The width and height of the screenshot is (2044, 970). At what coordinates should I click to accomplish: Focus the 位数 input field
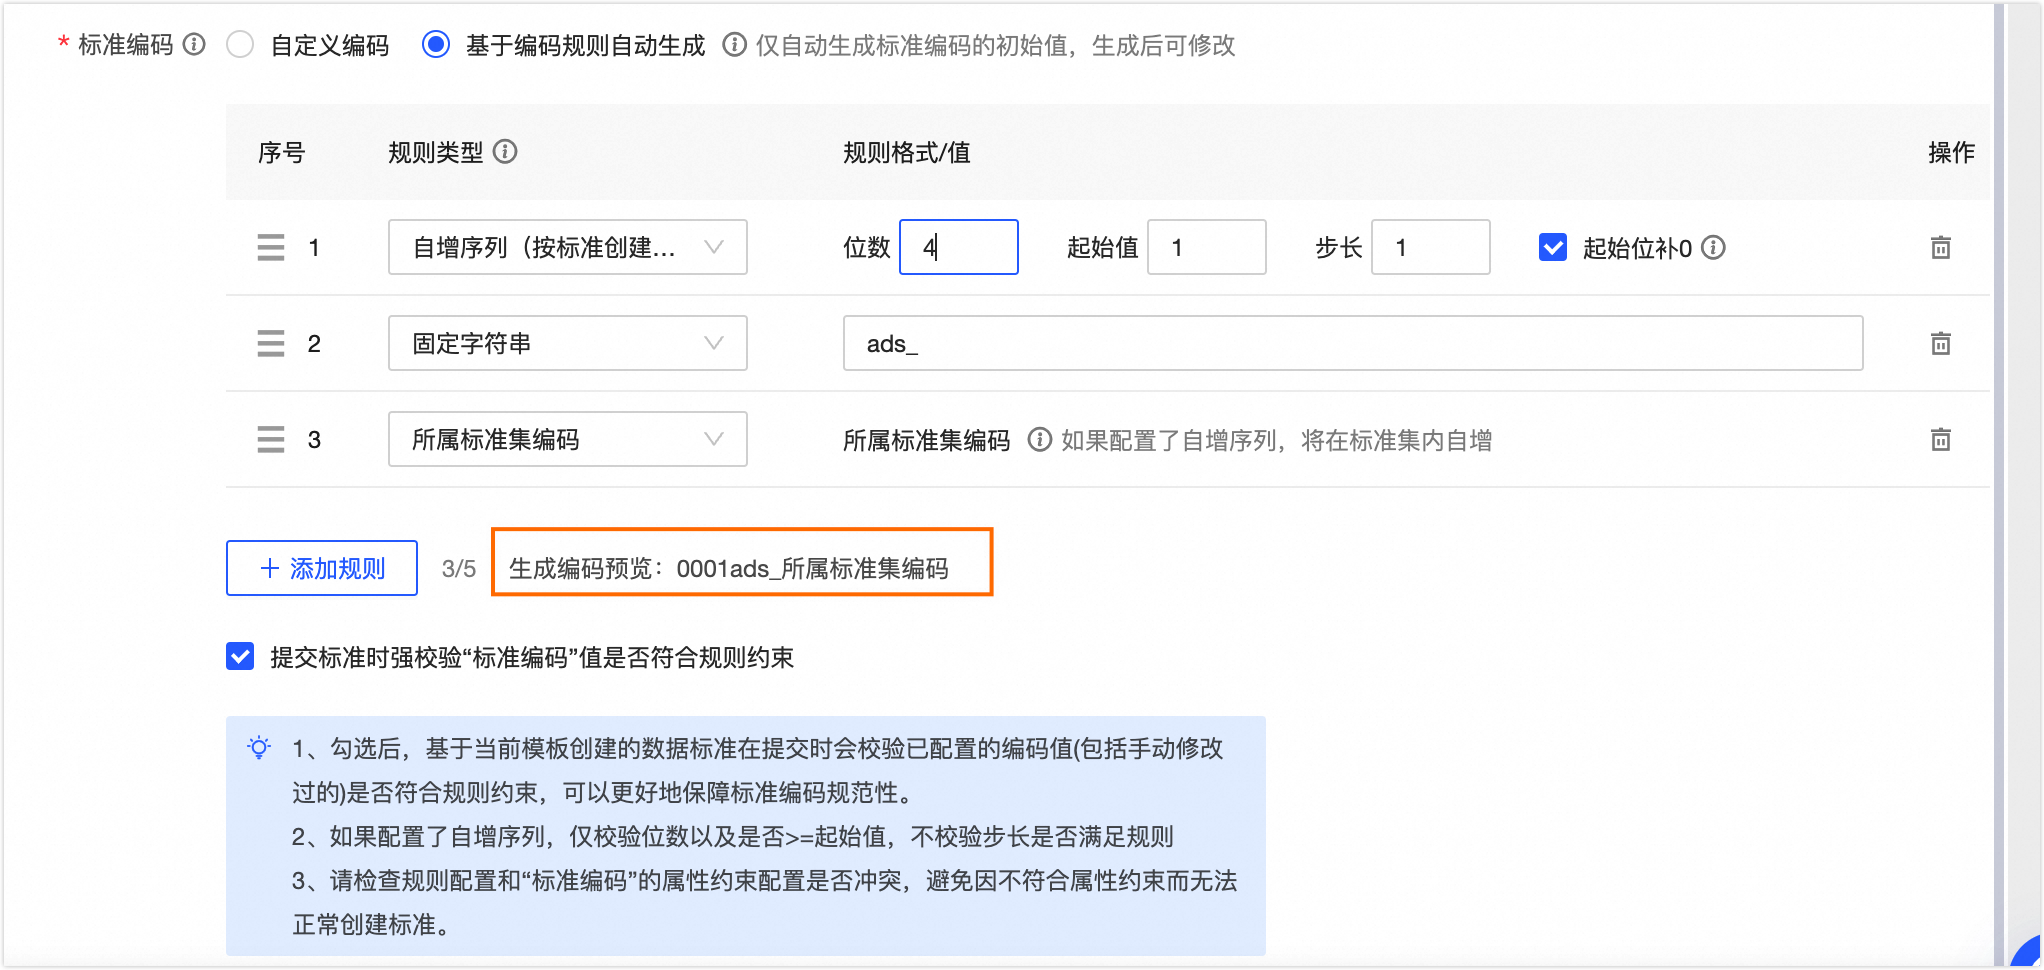coord(959,247)
